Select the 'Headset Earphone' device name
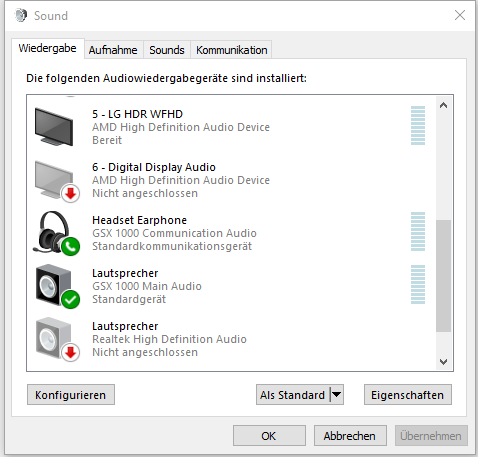478x457 pixels. [139, 220]
